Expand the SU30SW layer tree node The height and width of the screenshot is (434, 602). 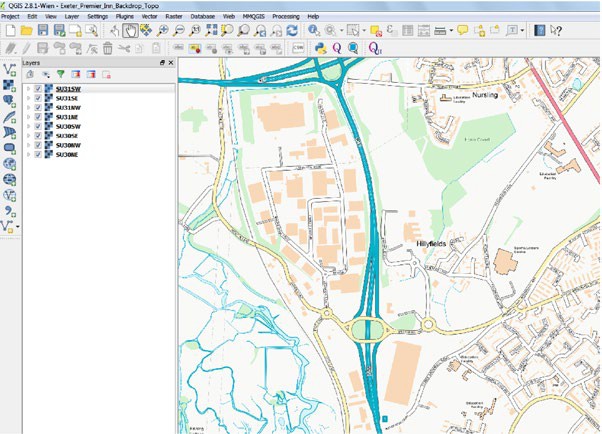[28, 126]
